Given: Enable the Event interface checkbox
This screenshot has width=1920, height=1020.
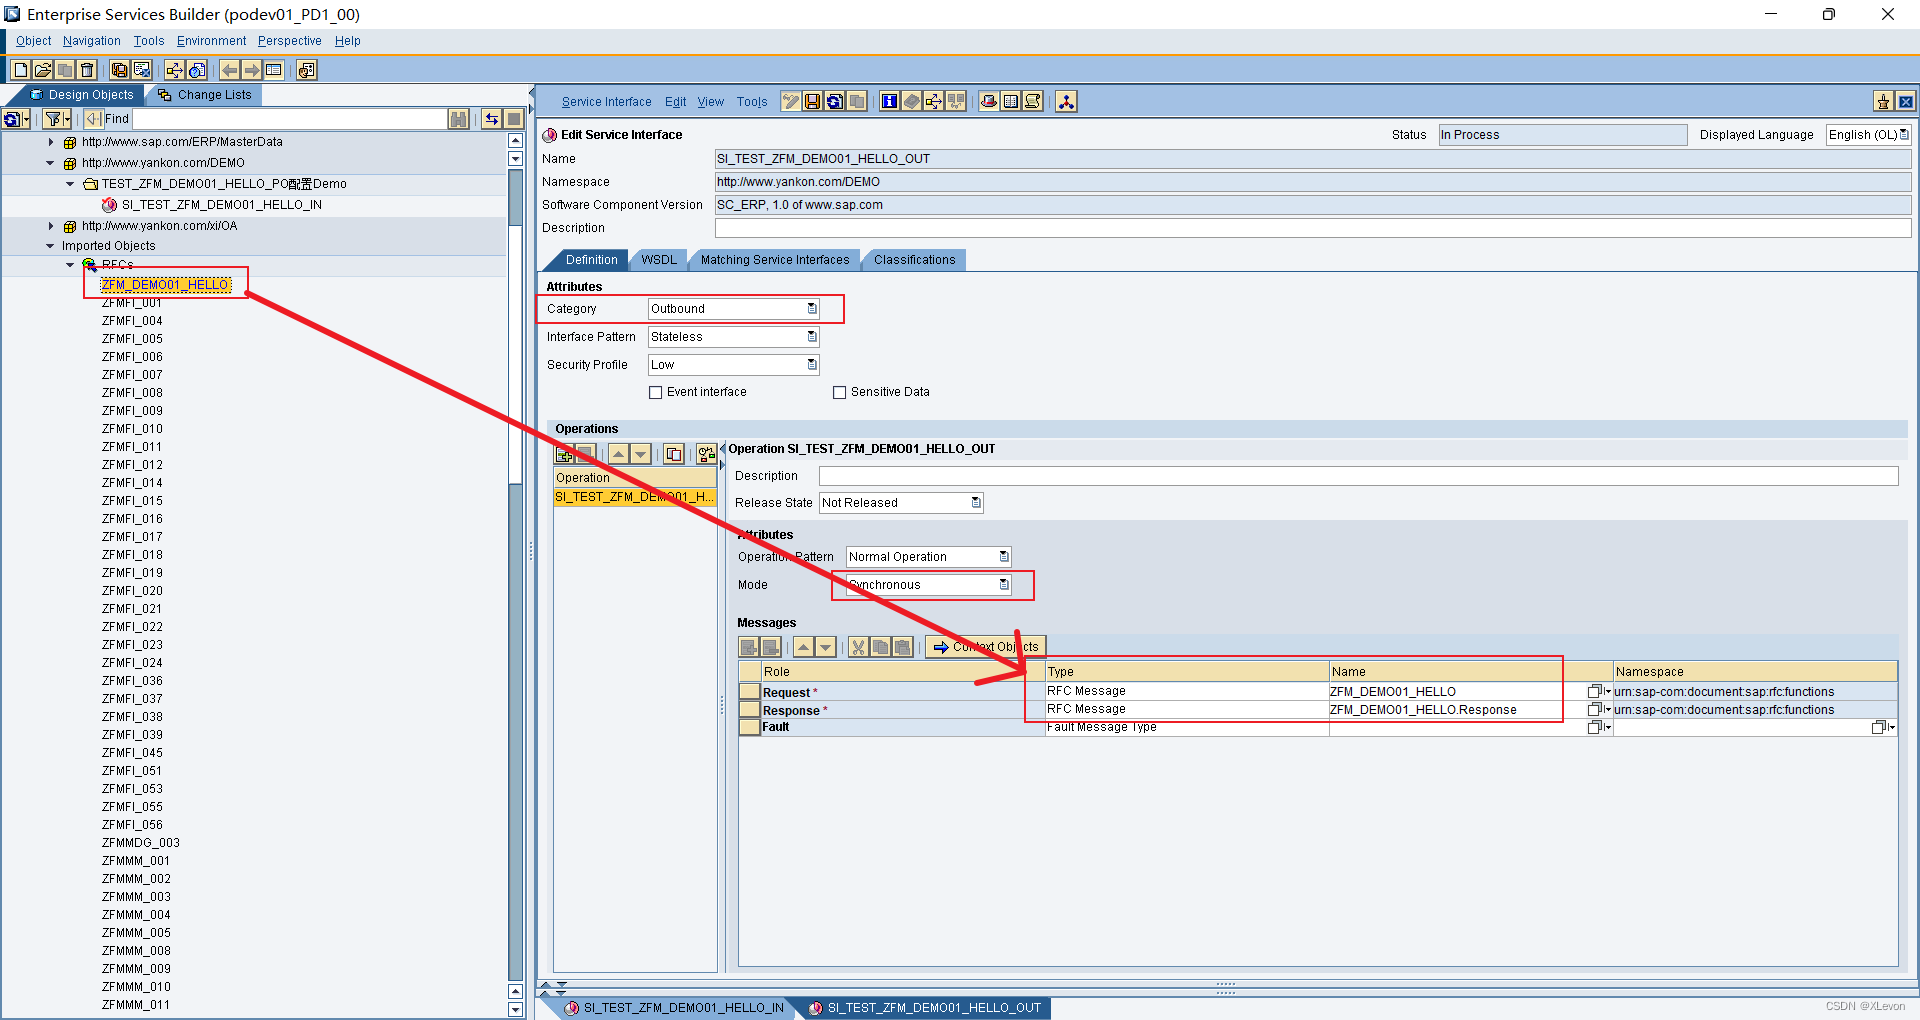Looking at the screenshot, I should coord(656,392).
